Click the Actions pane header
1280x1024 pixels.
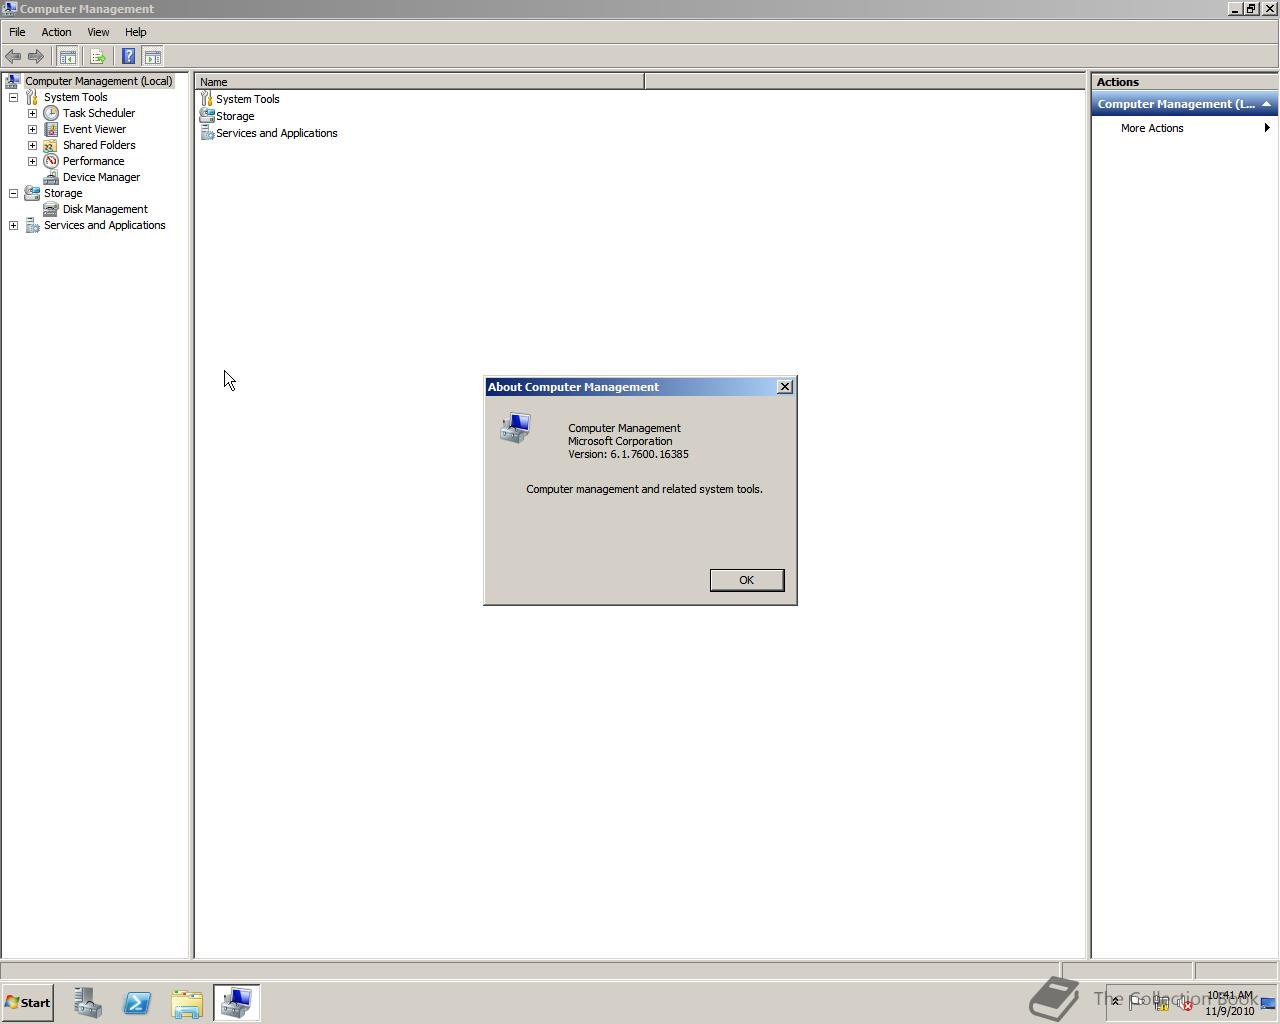1184,82
